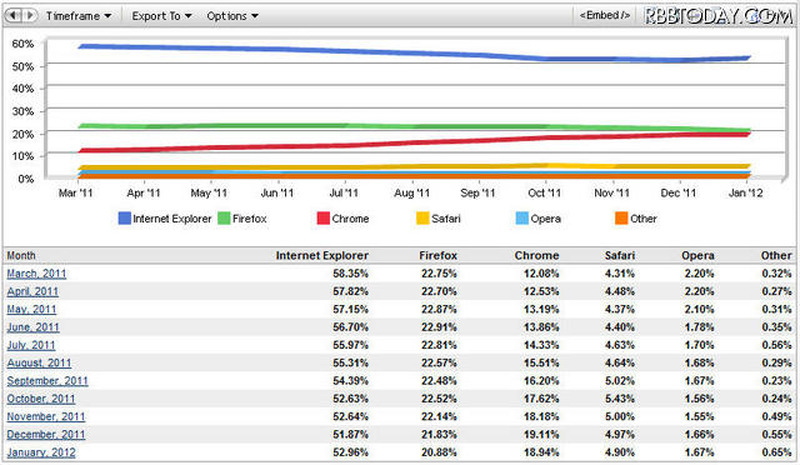The width and height of the screenshot is (800, 465).
Task: Open the Options dropdown
Action: point(232,16)
